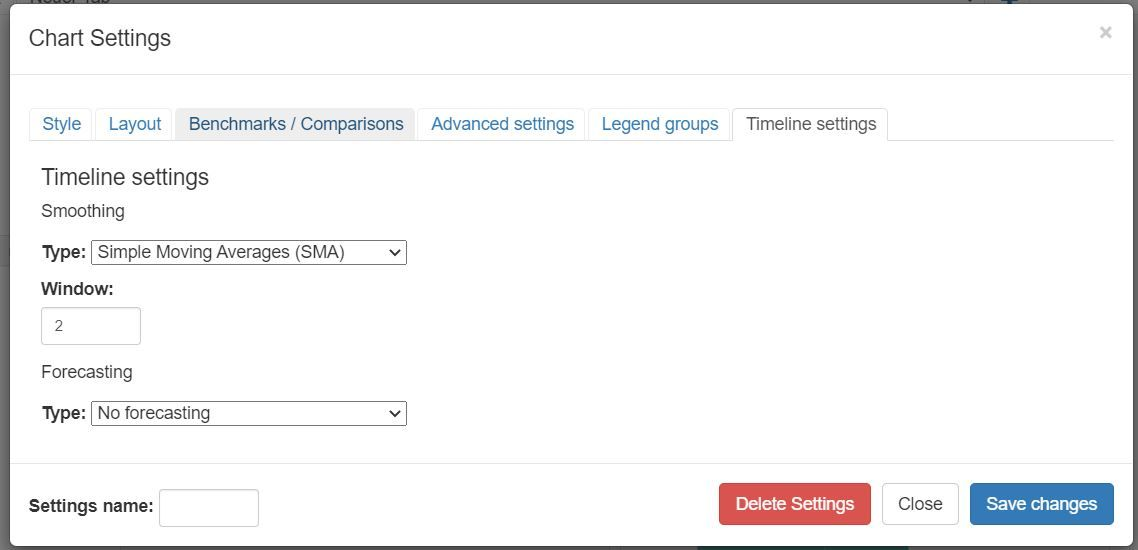Click the Chart Settings dialog title
The image size is (1138, 550).
coord(100,38)
